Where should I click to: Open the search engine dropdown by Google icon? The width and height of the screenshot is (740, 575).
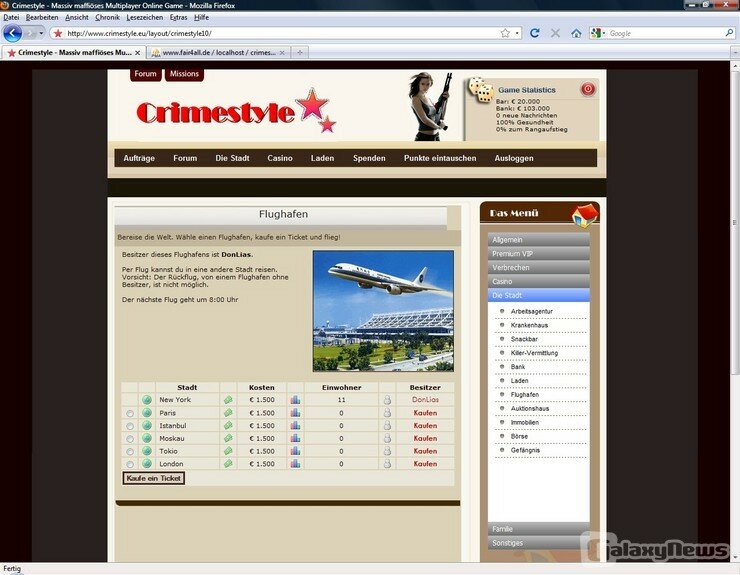coord(605,33)
